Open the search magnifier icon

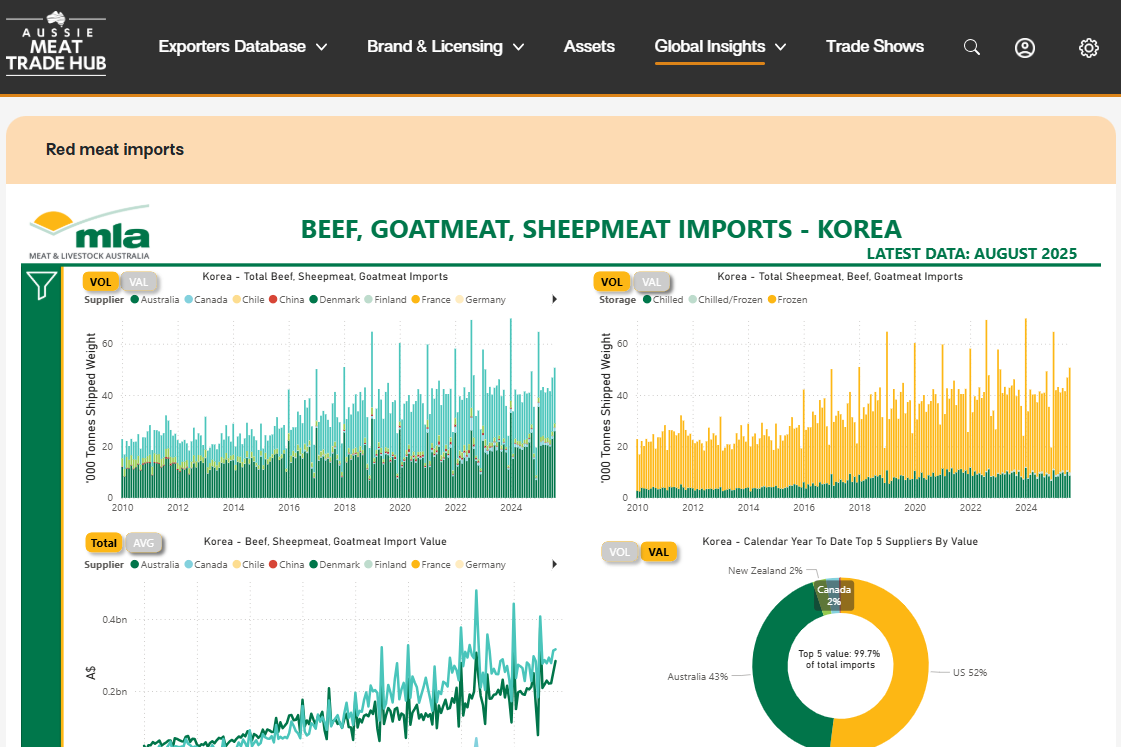971,47
